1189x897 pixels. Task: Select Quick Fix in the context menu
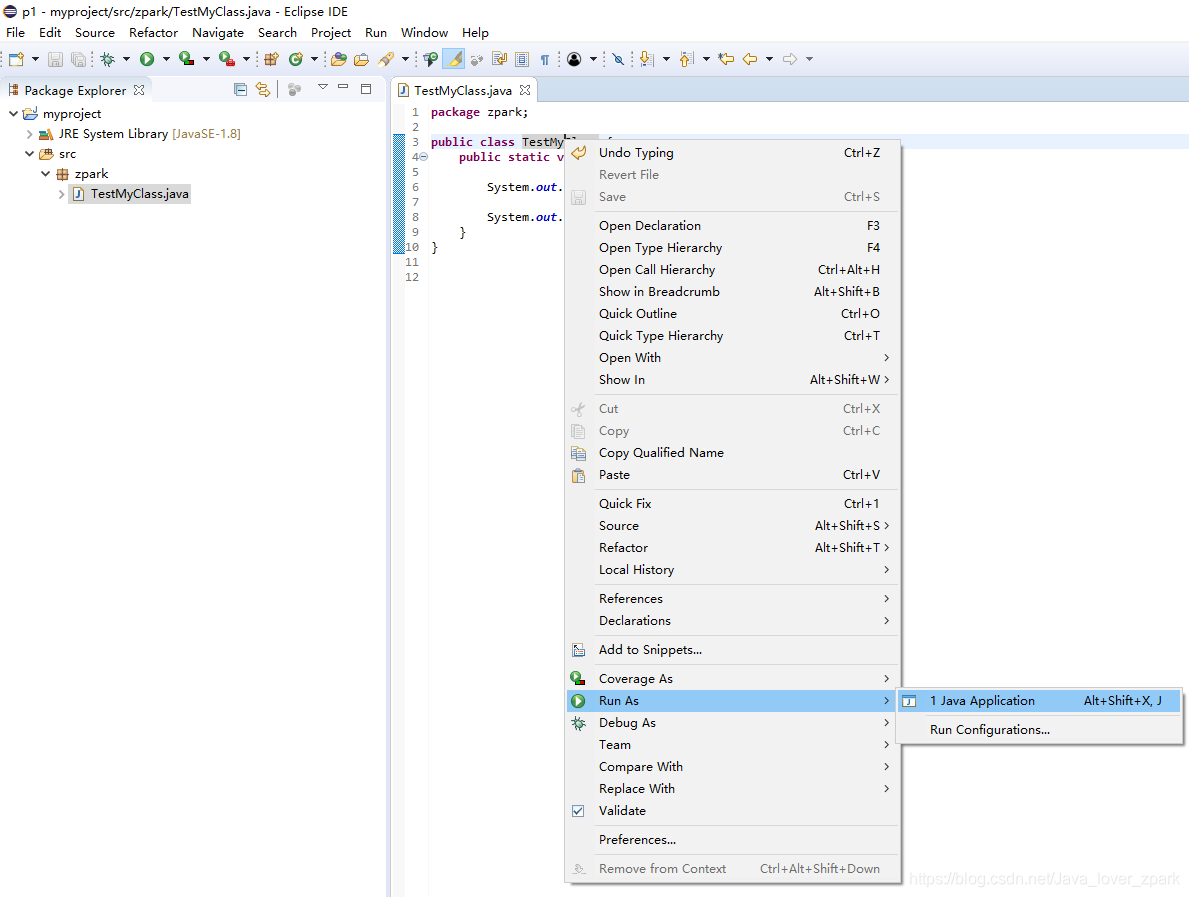(x=733, y=503)
